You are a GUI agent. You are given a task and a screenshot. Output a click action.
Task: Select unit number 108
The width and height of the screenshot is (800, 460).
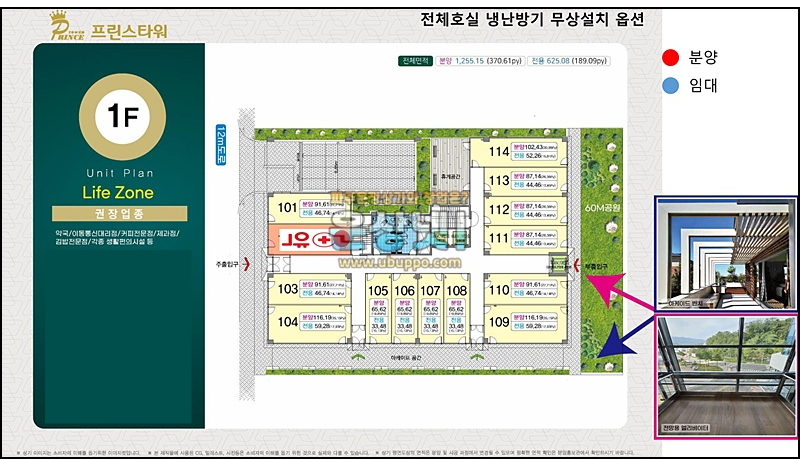coord(457,291)
